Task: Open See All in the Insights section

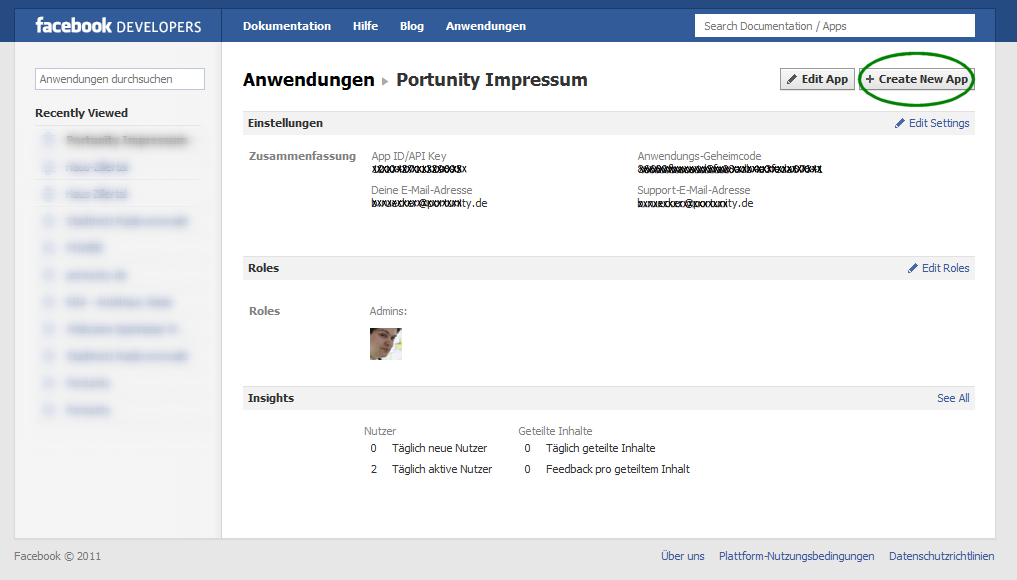Action: click(x=952, y=398)
